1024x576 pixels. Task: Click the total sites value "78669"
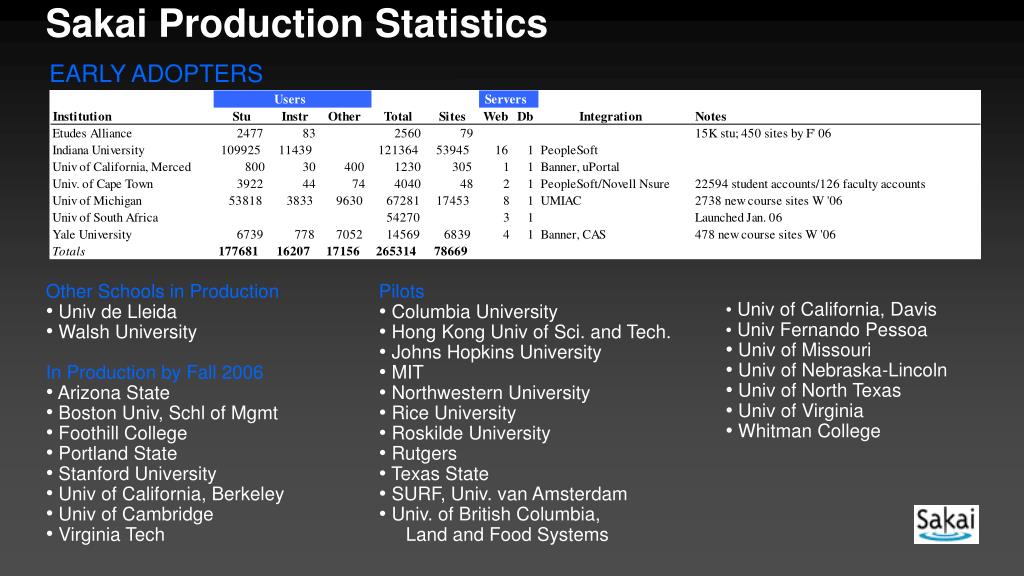click(x=451, y=251)
